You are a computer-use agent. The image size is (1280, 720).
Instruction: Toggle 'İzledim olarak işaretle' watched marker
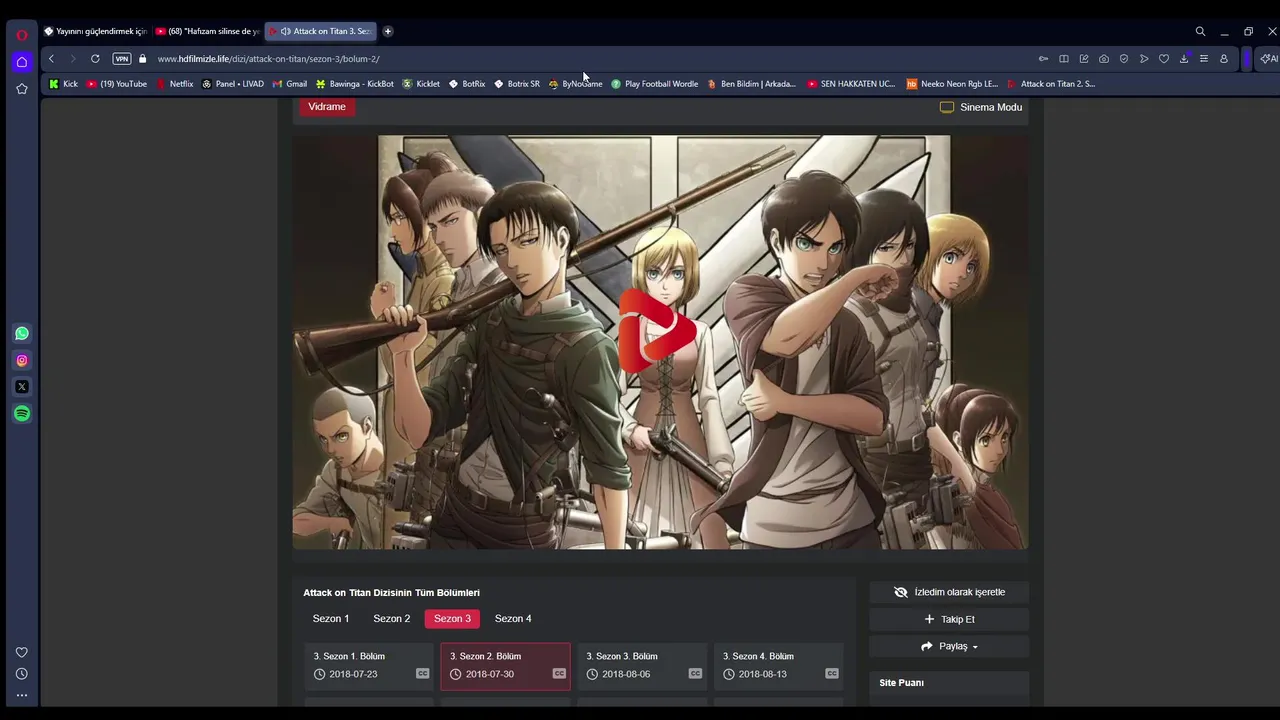(x=949, y=592)
